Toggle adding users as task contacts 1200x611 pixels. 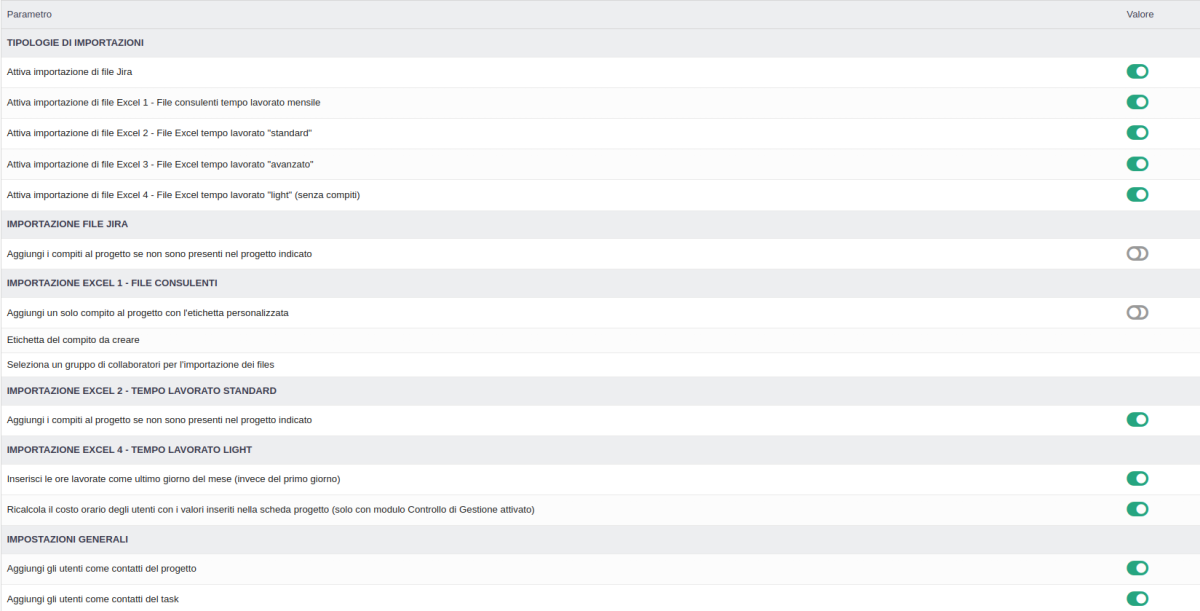(x=1137, y=599)
